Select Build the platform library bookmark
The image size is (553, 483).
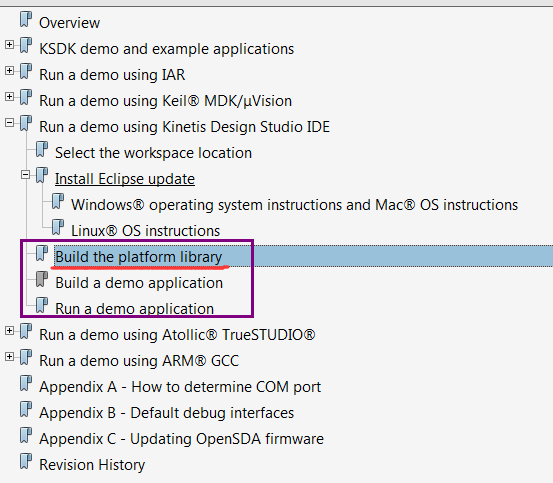point(139,257)
